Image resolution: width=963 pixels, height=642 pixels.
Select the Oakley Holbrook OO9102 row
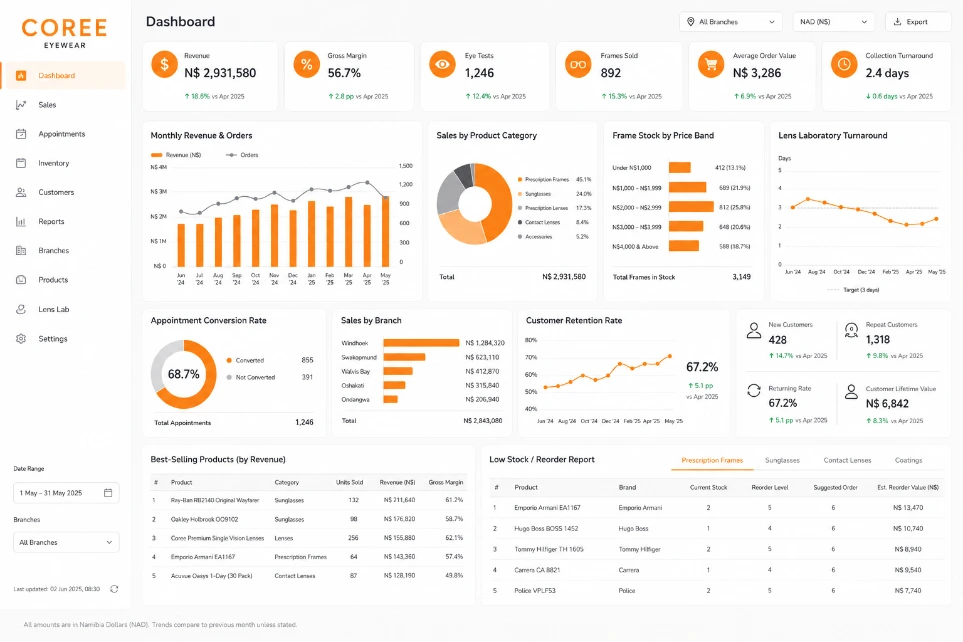[x=308, y=519]
